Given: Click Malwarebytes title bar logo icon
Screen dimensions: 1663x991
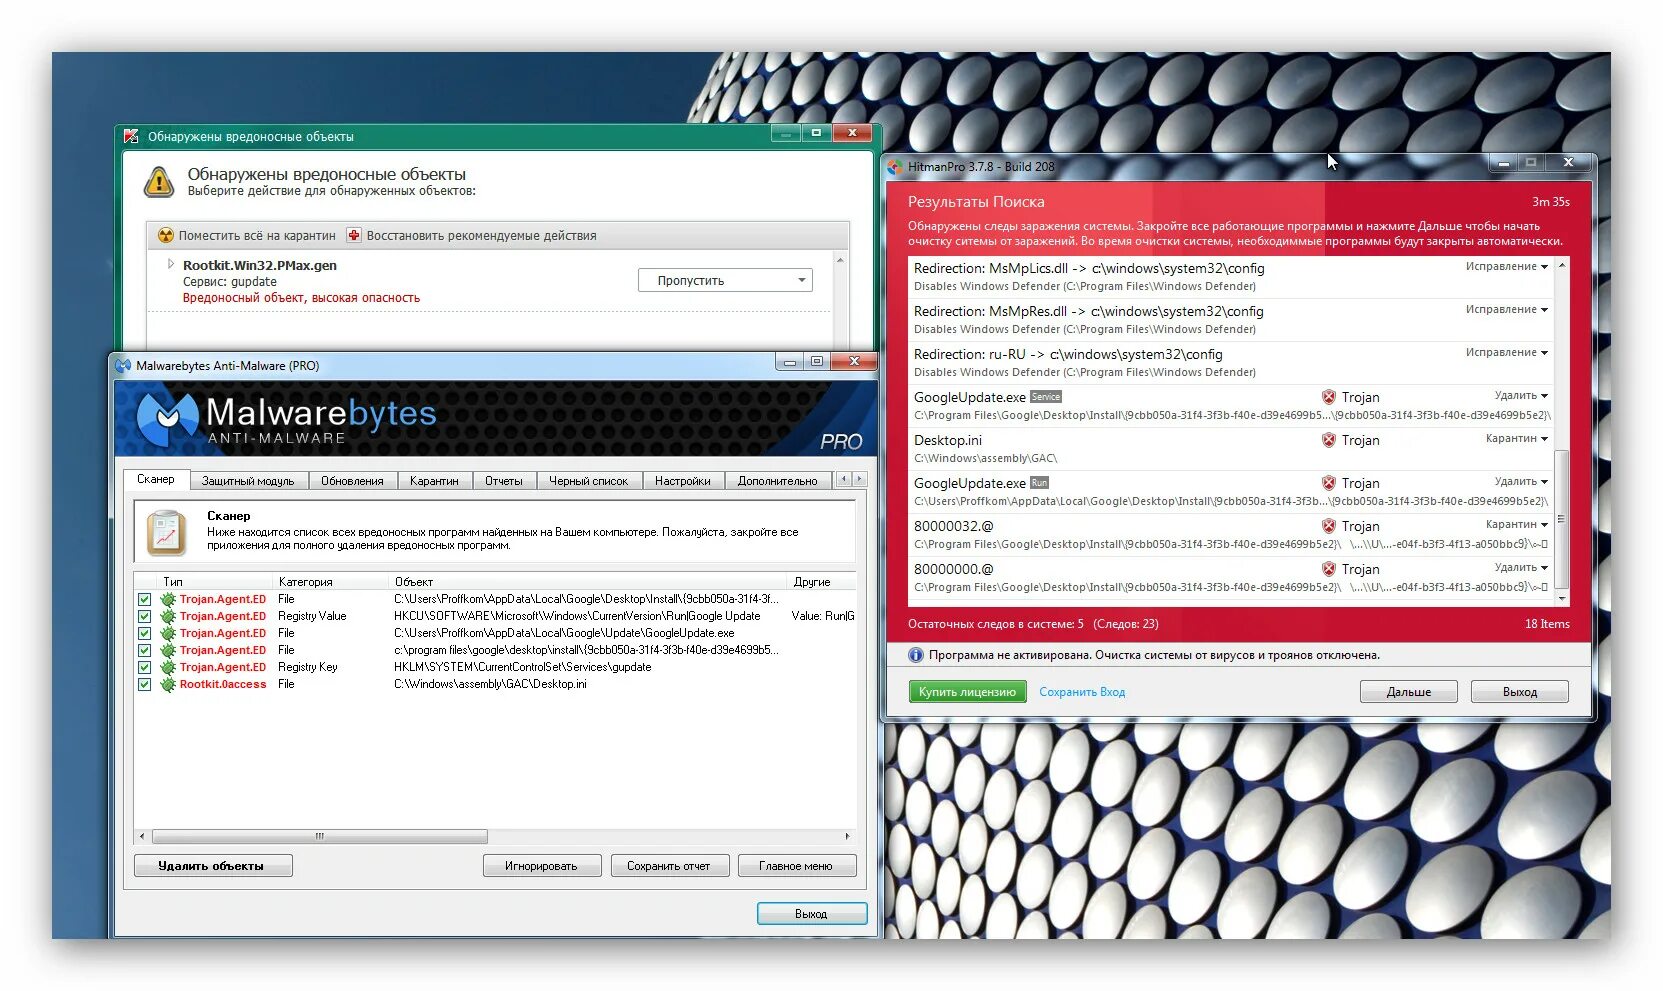Looking at the screenshot, I should point(123,366).
